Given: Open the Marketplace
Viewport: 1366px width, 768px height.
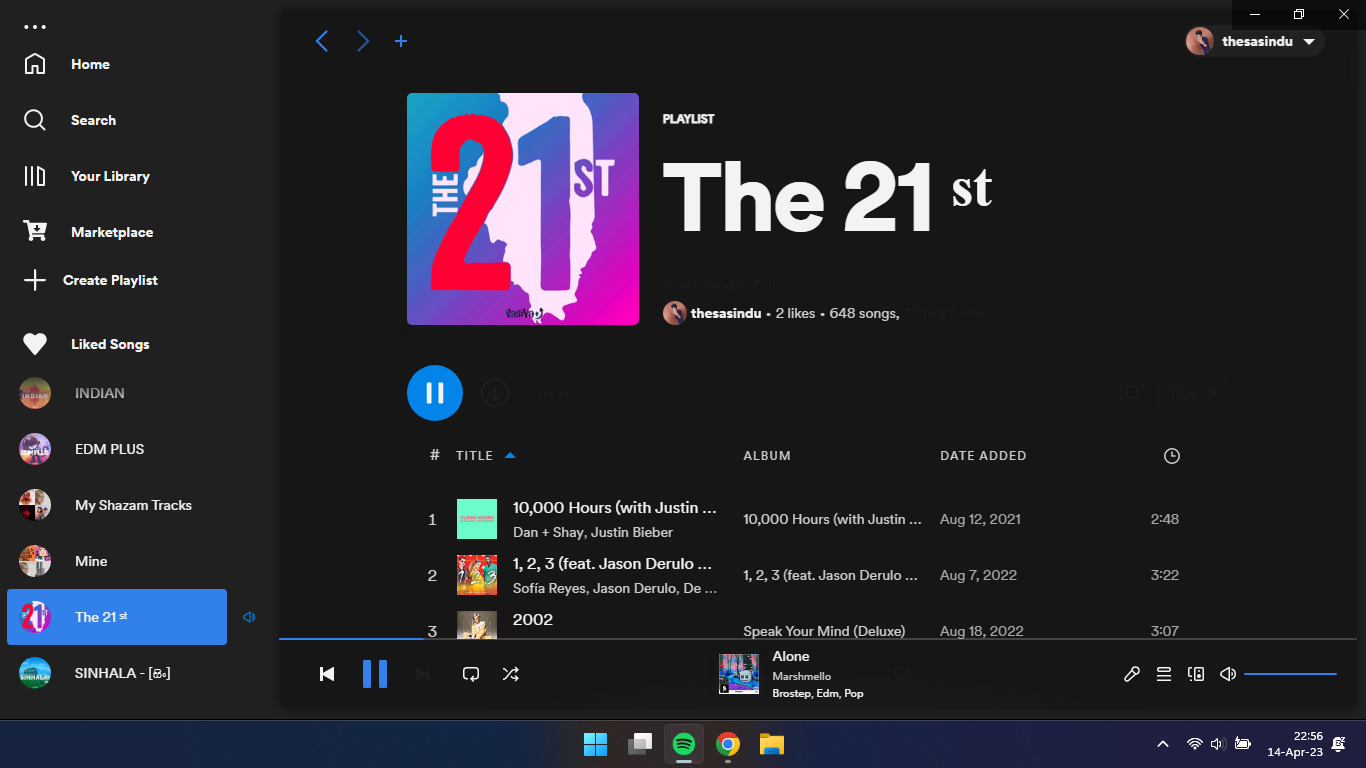Looking at the screenshot, I should coord(112,232).
